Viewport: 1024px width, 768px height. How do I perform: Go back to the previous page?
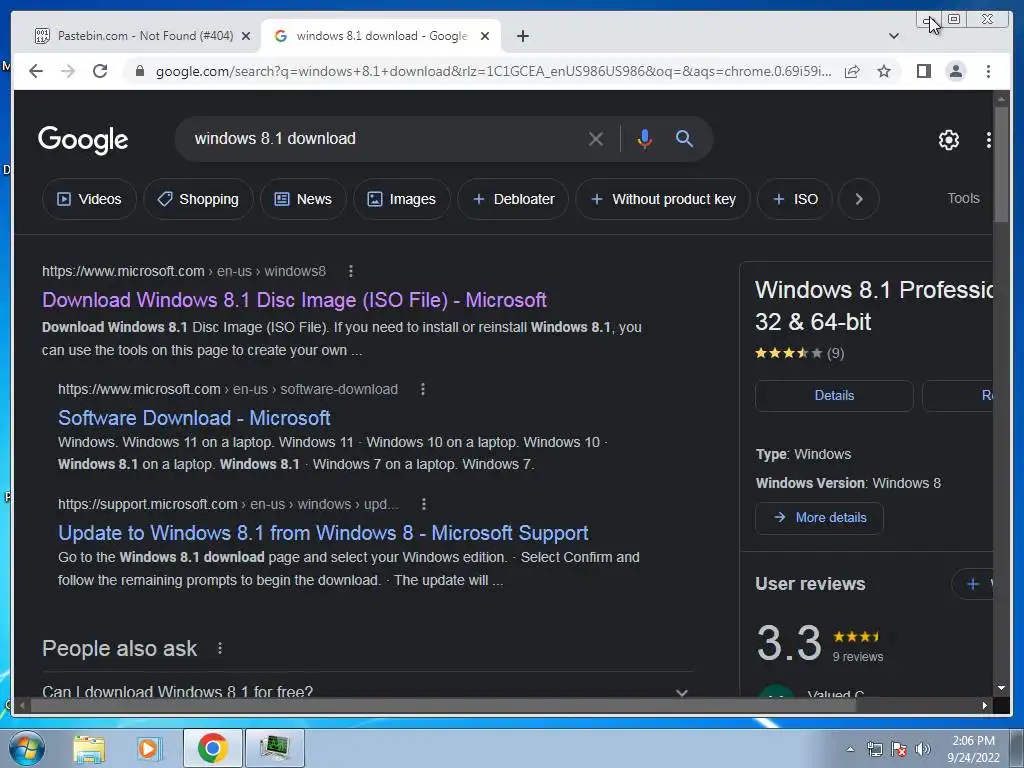(36, 71)
